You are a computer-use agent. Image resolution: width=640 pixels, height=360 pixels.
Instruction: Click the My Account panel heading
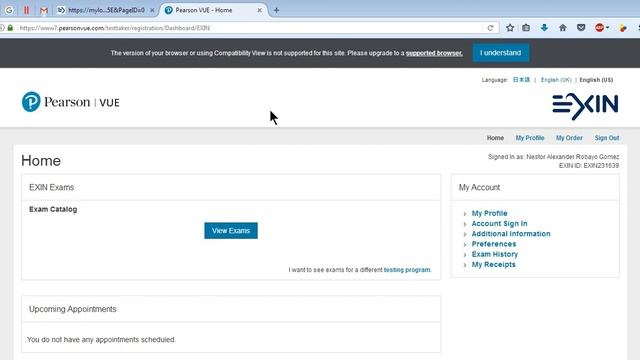point(479,187)
